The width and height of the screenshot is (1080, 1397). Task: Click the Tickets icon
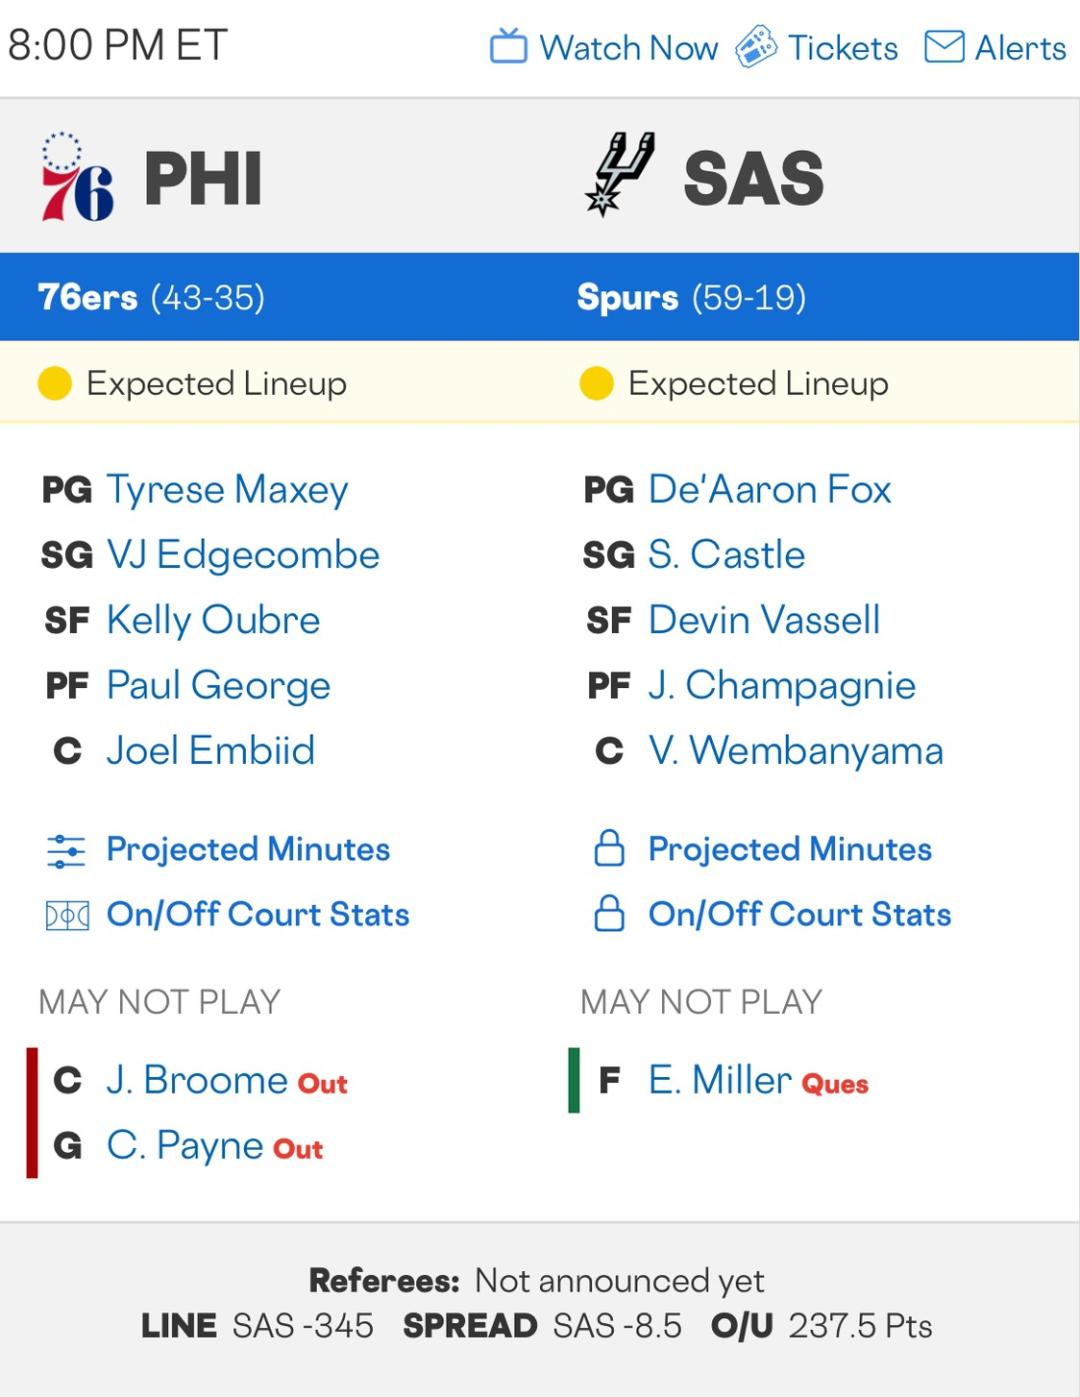(756, 47)
